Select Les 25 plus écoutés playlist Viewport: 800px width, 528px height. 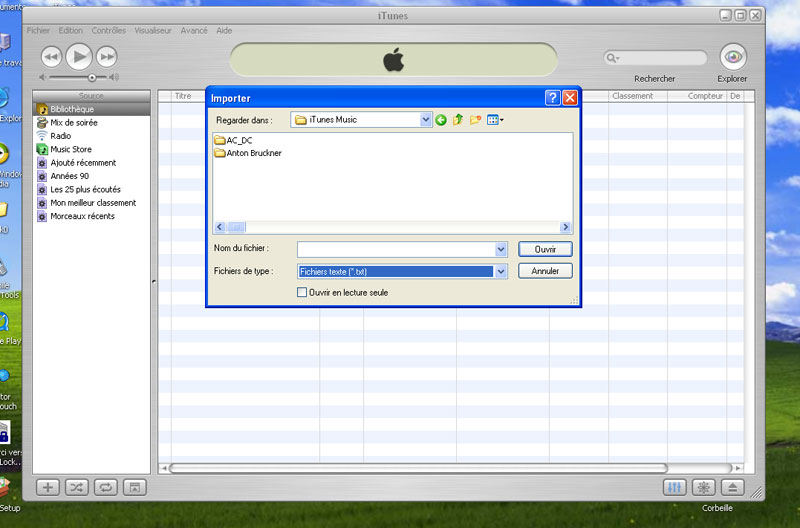point(92,189)
